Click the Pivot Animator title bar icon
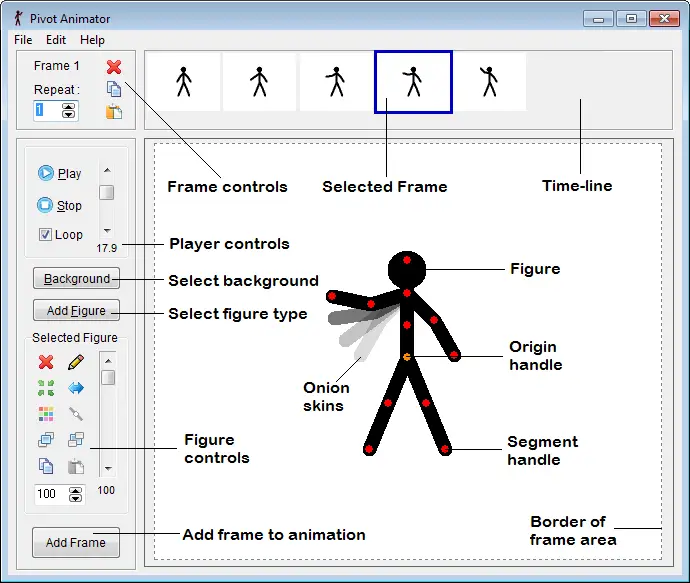690x583 pixels. pyautogui.click(x=18, y=18)
